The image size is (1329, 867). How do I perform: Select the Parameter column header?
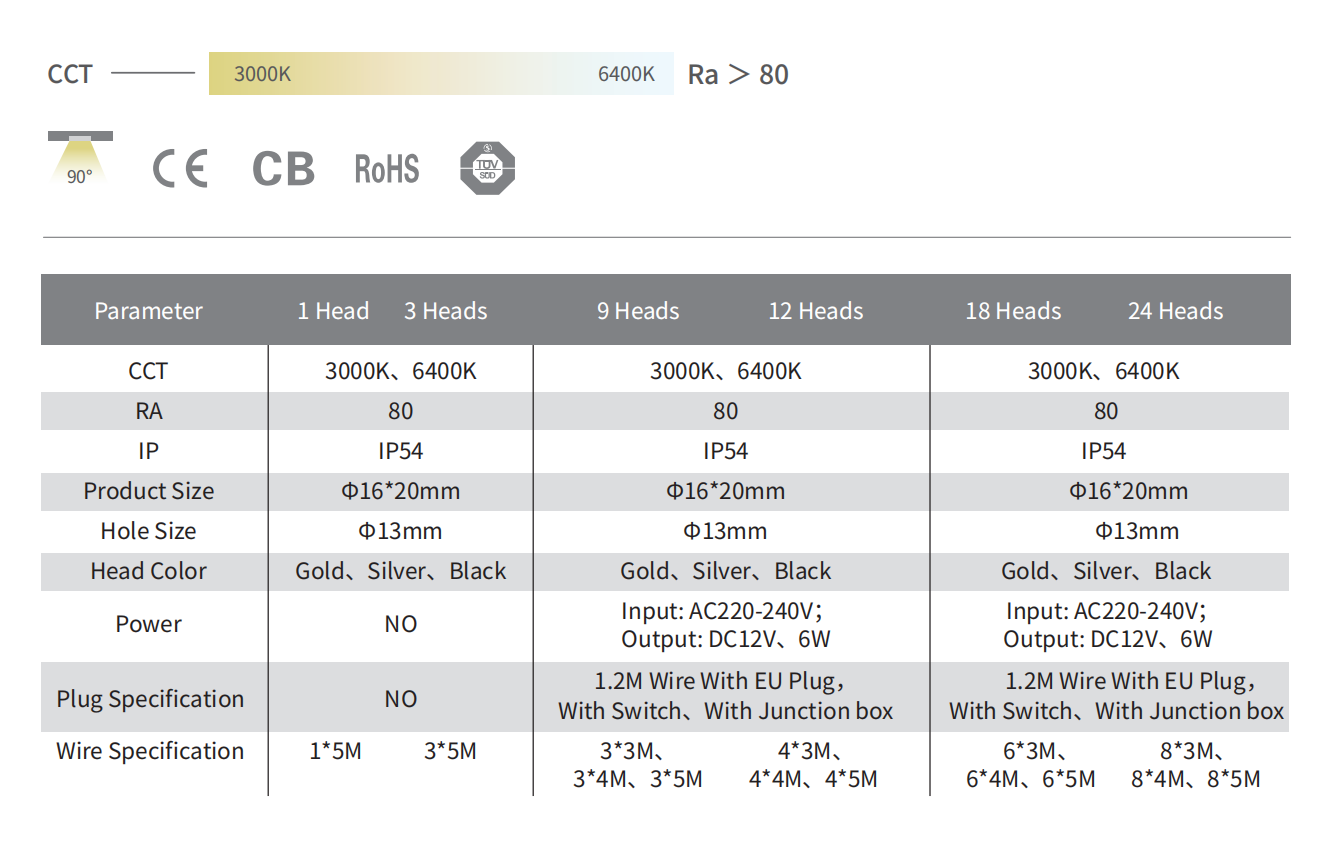pyautogui.click(x=149, y=311)
